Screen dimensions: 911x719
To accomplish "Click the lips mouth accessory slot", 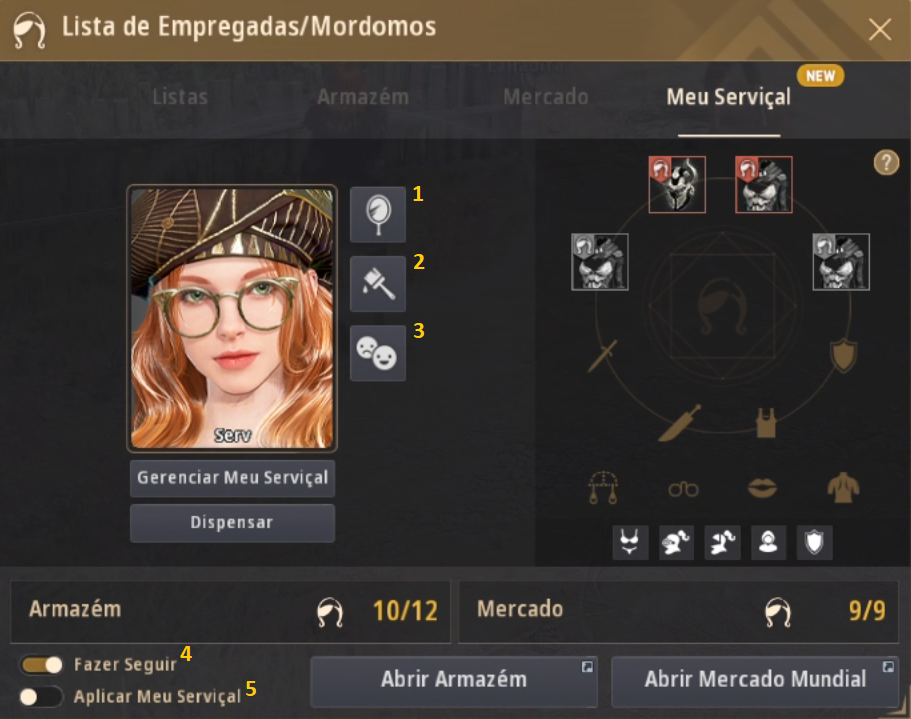I will click(x=762, y=488).
